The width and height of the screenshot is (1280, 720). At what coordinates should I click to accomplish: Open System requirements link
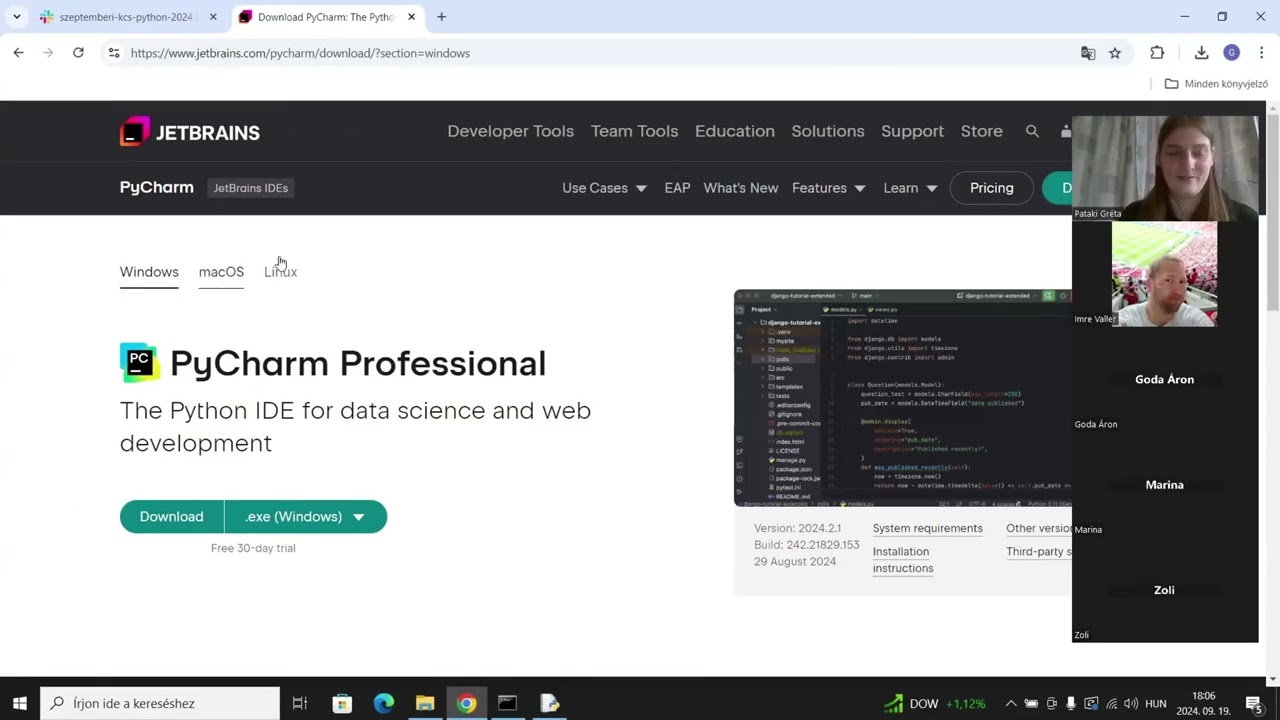[x=927, y=528]
